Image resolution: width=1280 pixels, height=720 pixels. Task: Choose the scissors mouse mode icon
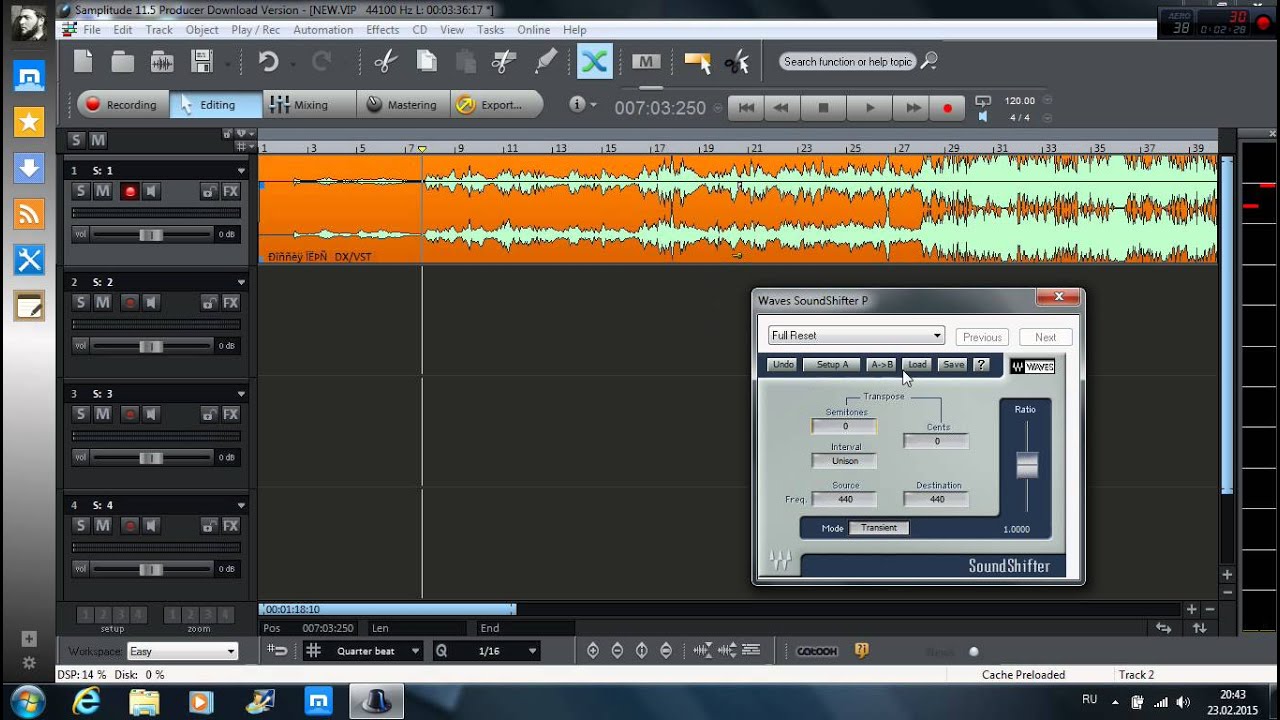(x=737, y=62)
